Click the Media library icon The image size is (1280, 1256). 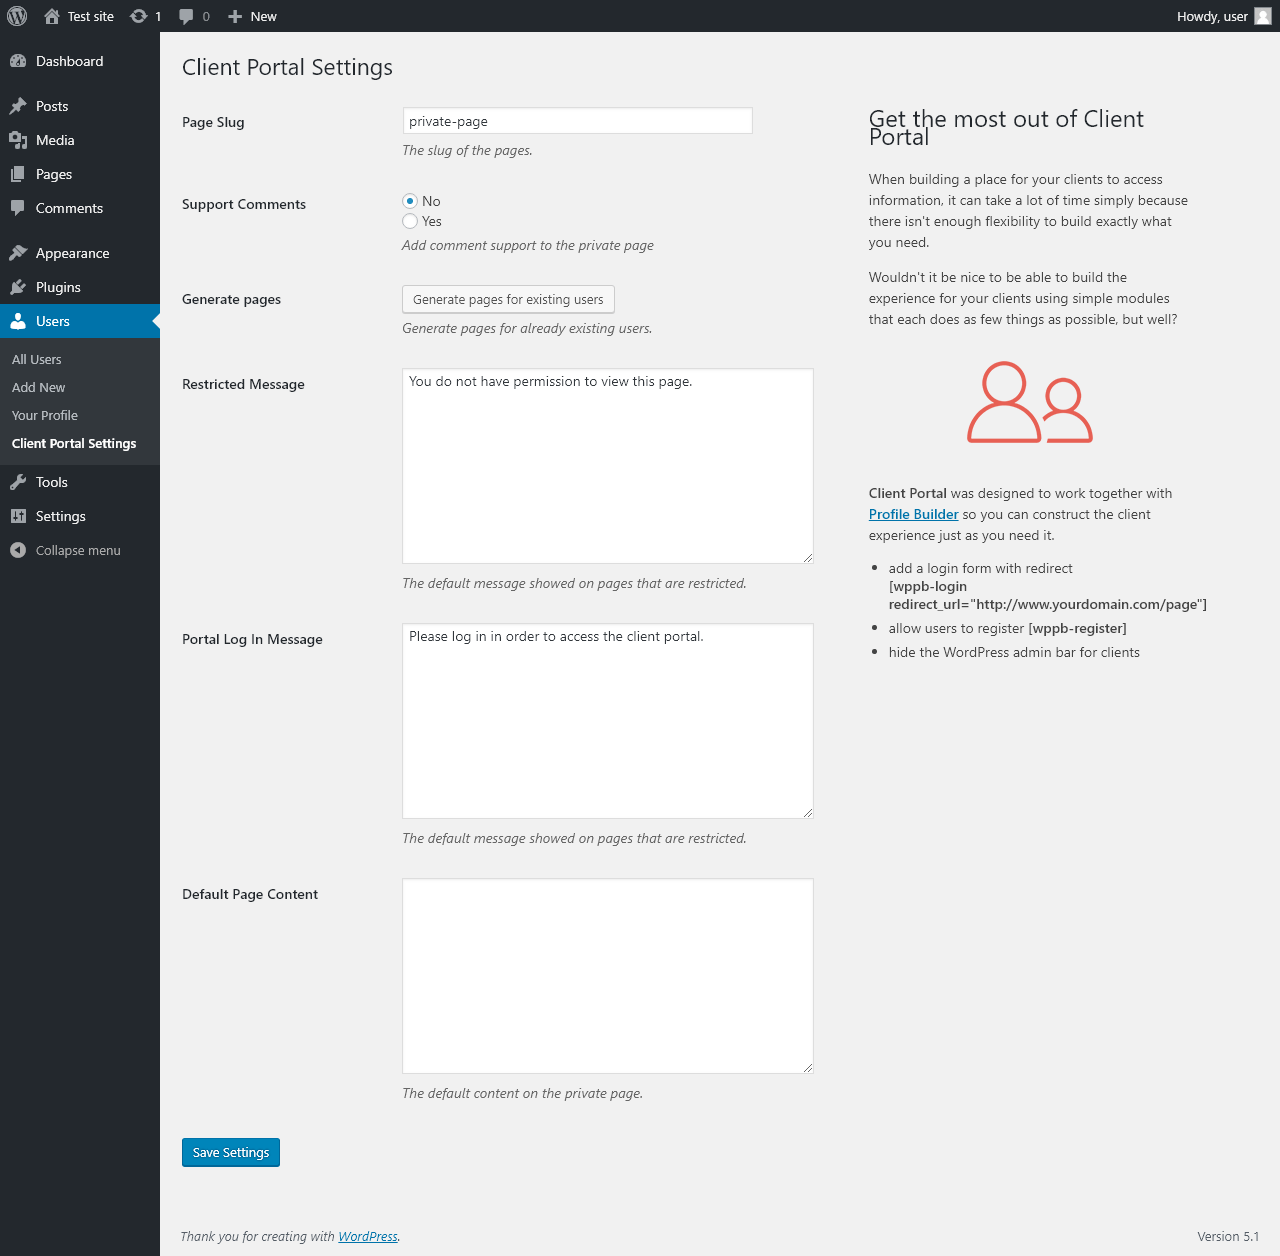[18, 140]
